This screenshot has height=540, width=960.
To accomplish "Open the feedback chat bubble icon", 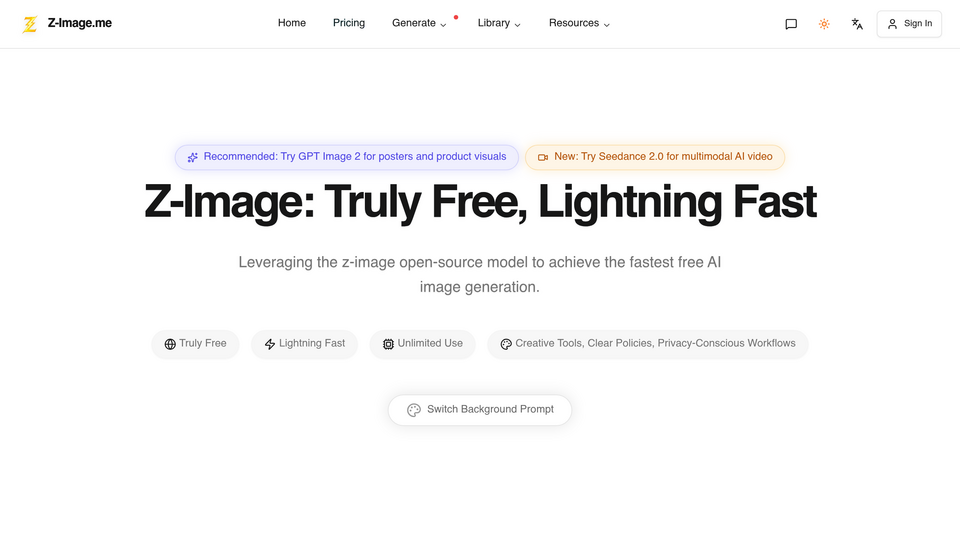I will pos(791,24).
